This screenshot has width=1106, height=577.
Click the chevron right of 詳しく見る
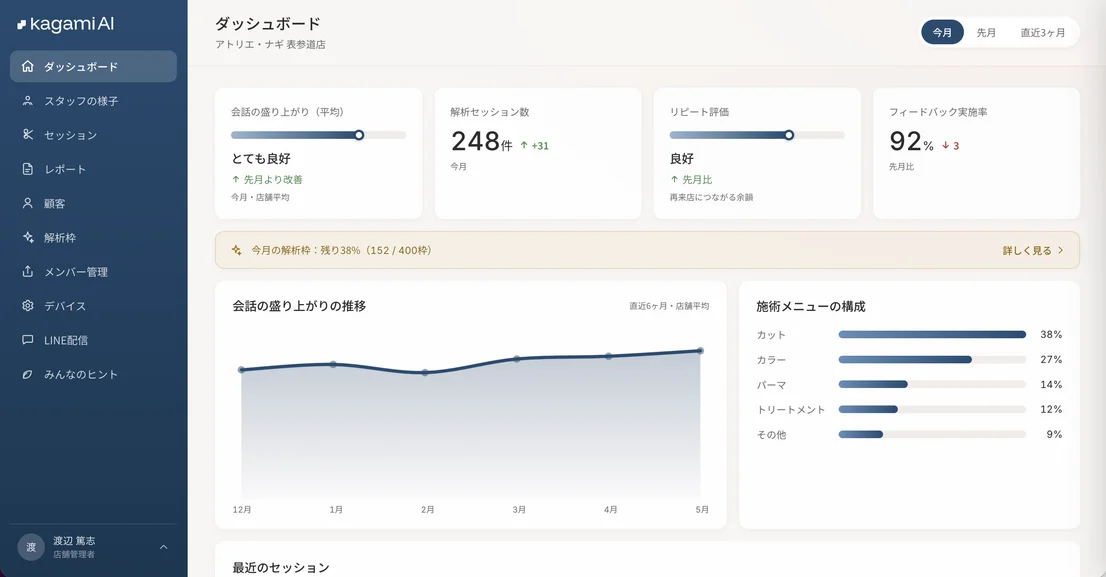[1060, 250]
